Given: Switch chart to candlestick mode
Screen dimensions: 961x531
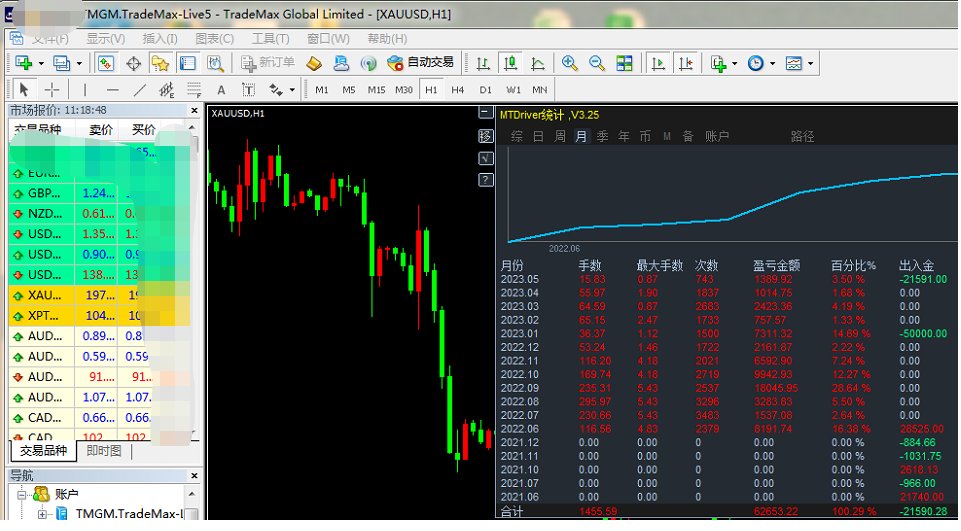Looking at the screenshot, I should 510,63.
